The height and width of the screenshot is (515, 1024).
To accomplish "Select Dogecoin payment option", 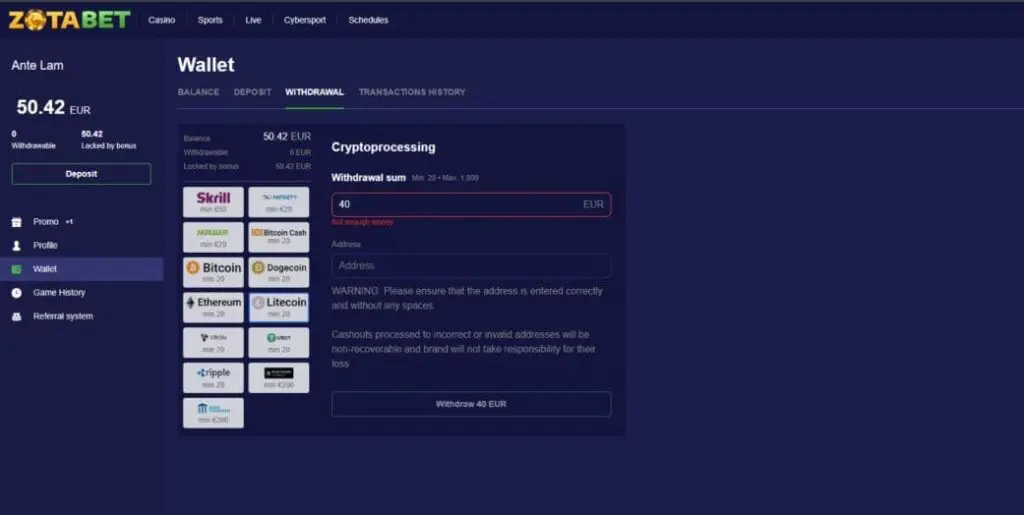I will click(x=278, y=272).
